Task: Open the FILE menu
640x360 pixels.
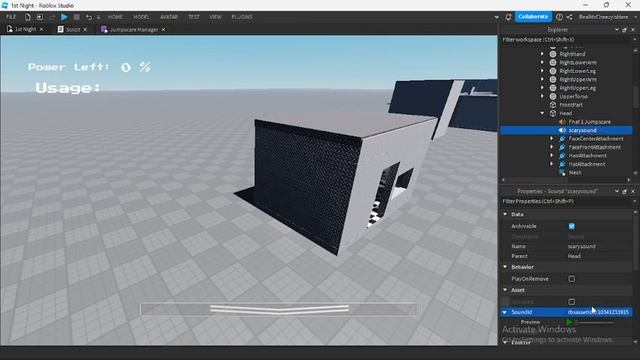Action: coord(11,17)
